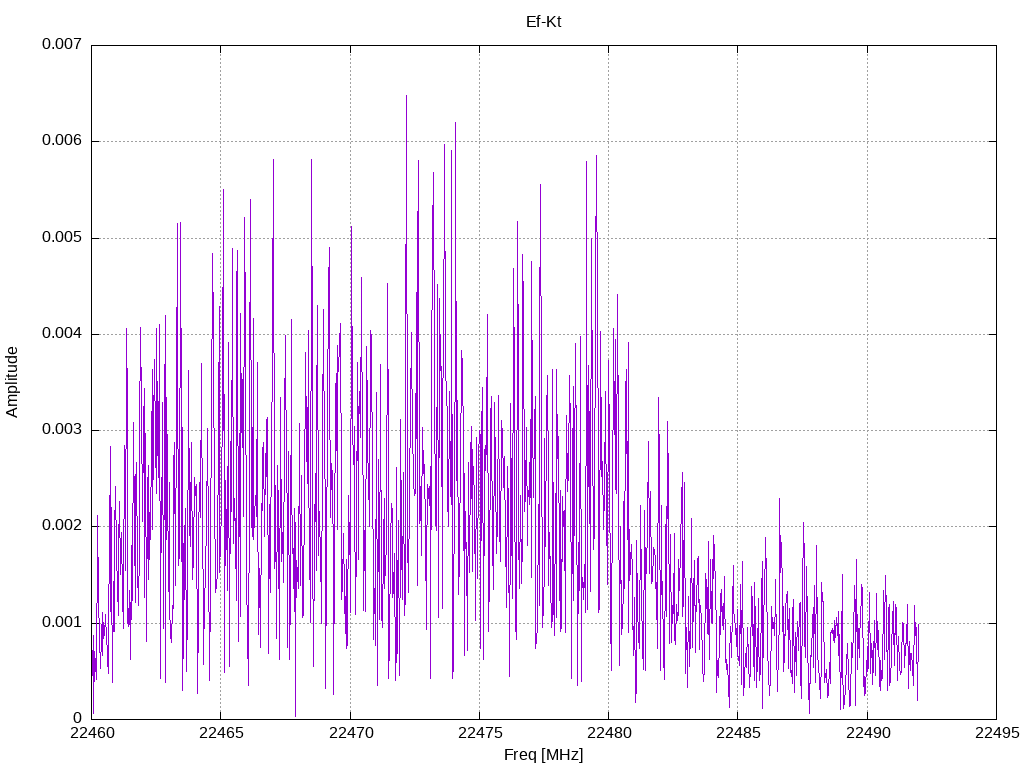This screenshot has width=1024, height=768.
Task: Click the y-axis tick value 0.001
Action: tap(62, 622)
